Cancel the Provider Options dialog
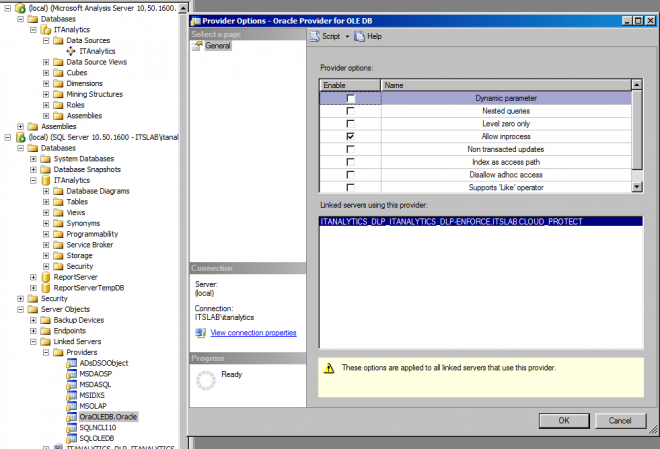The height and width of the screenshot is (449, 660). pyautogui.click(x=620, y=420)
